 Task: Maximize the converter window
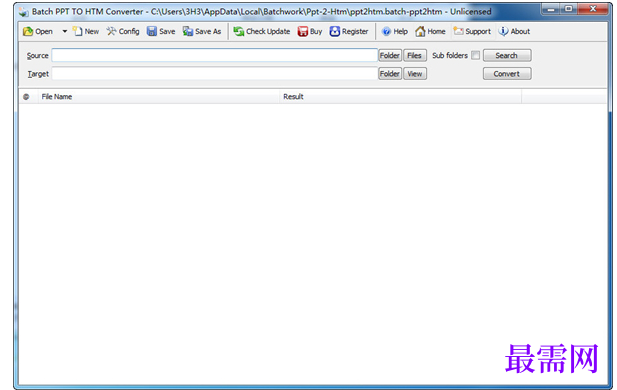tap(569, 9)
